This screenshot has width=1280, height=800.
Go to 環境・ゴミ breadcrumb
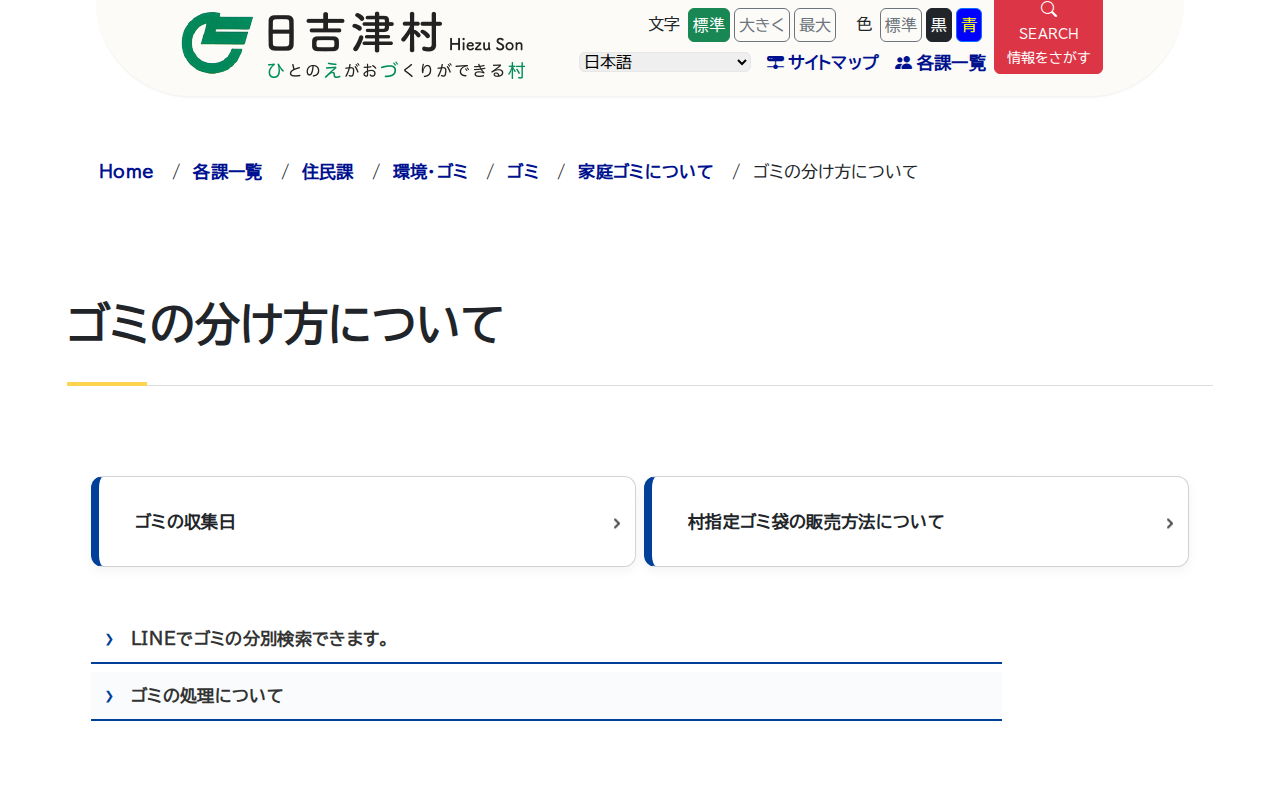tap(430, 171)
